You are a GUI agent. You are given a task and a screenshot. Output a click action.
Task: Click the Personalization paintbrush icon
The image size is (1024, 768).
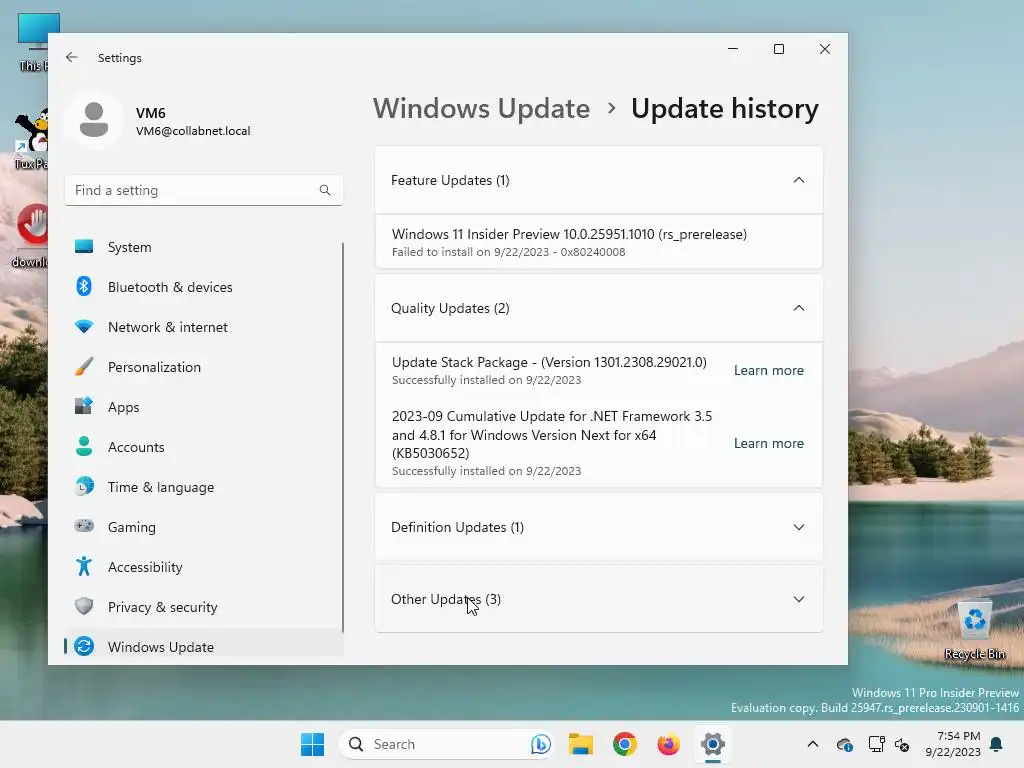click(84, 366)
